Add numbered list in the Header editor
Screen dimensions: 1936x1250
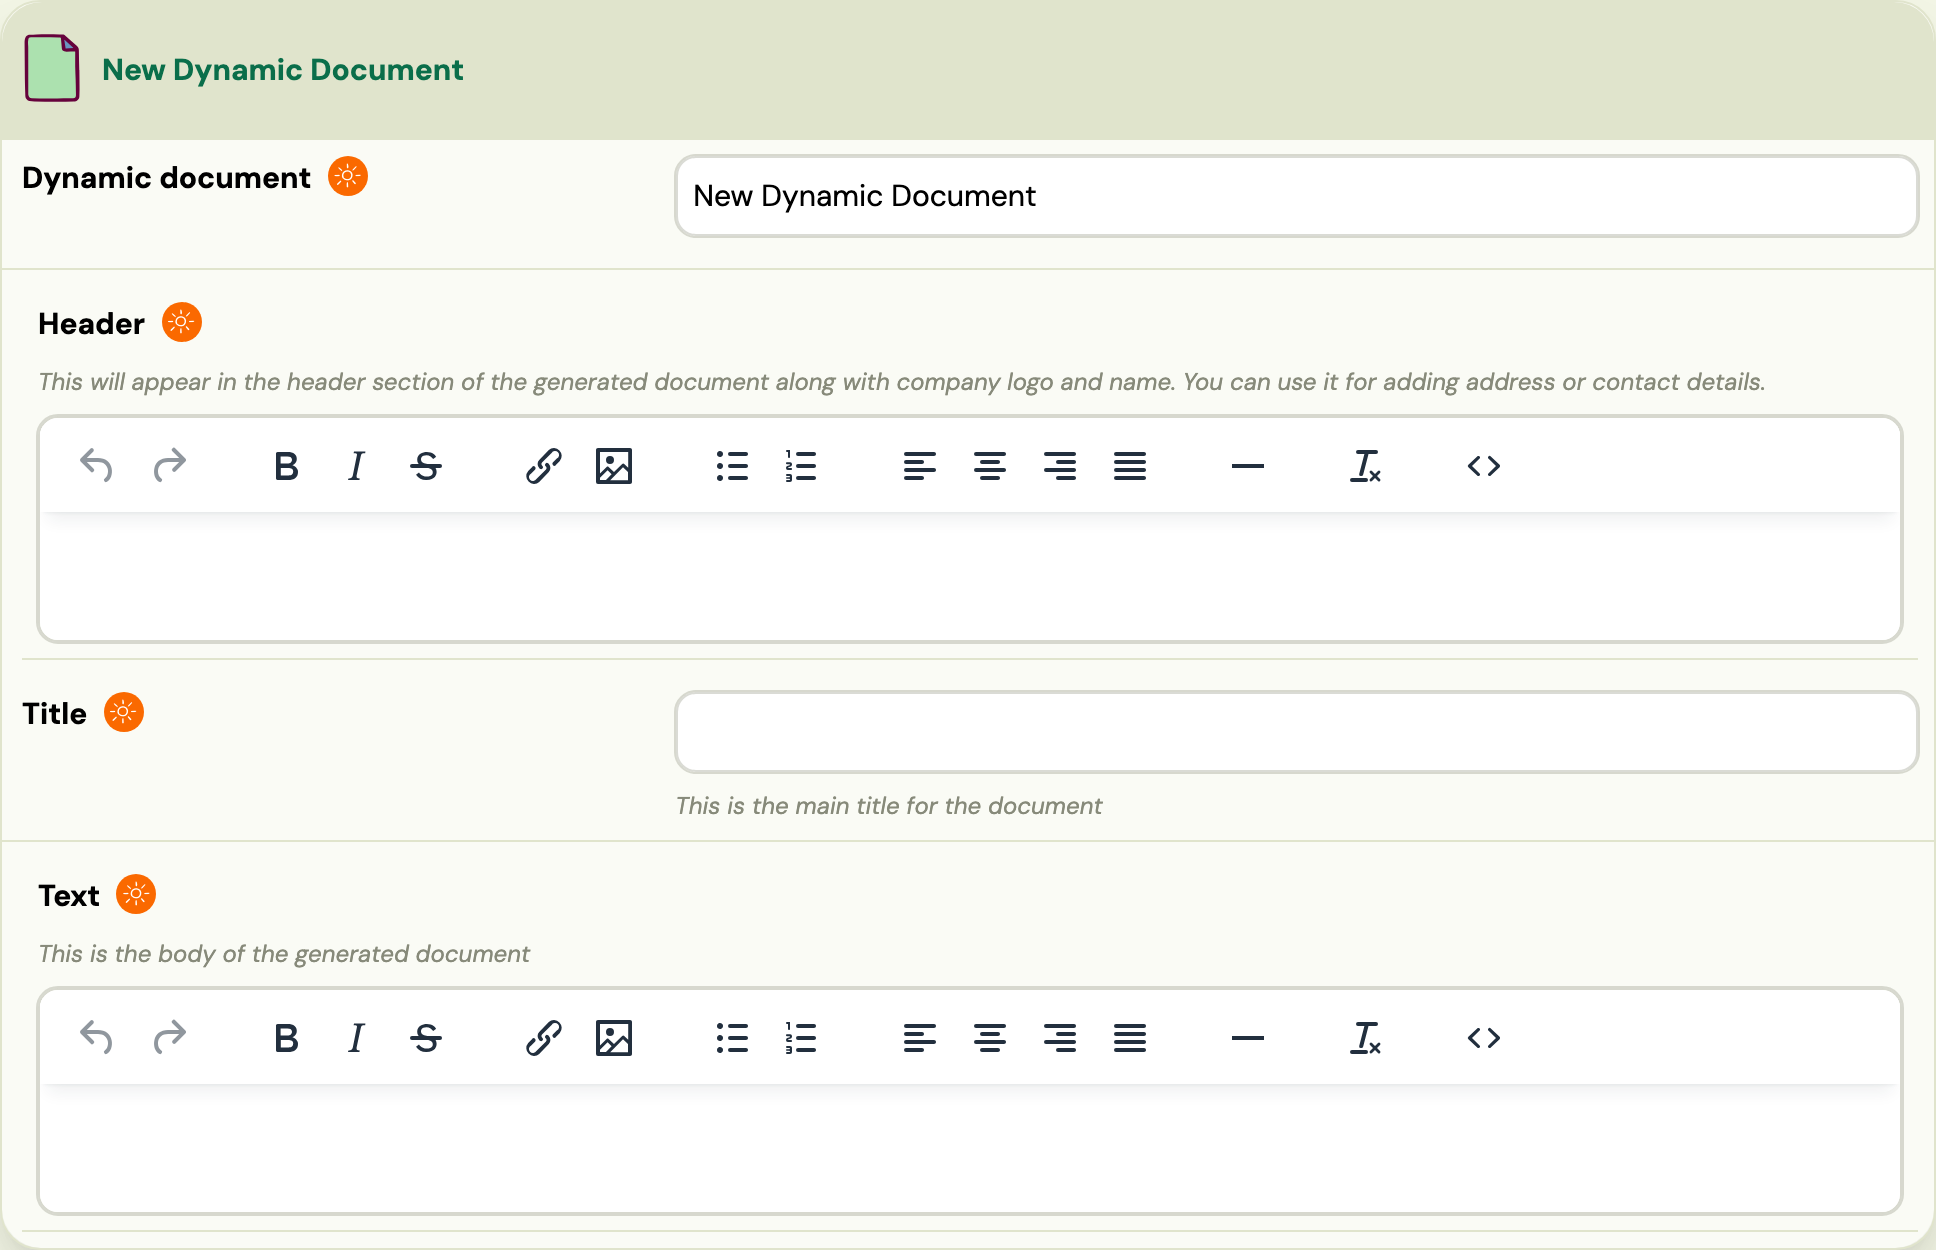802,466
